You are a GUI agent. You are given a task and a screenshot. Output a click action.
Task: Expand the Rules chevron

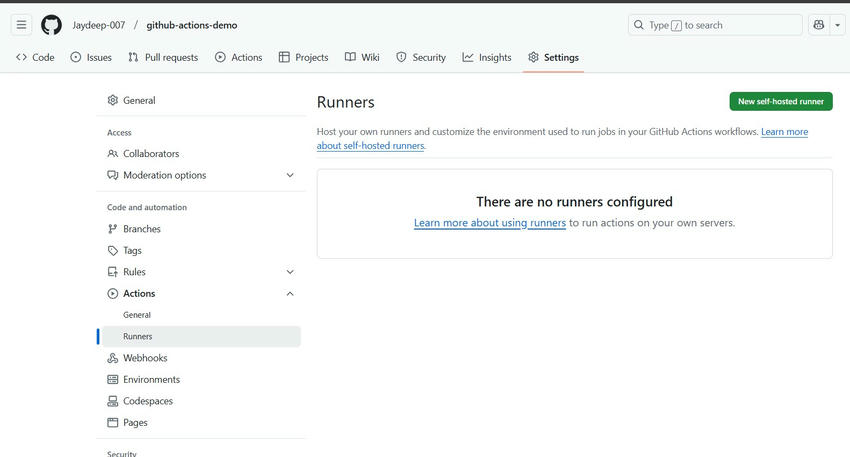click(x=290, y=272)
